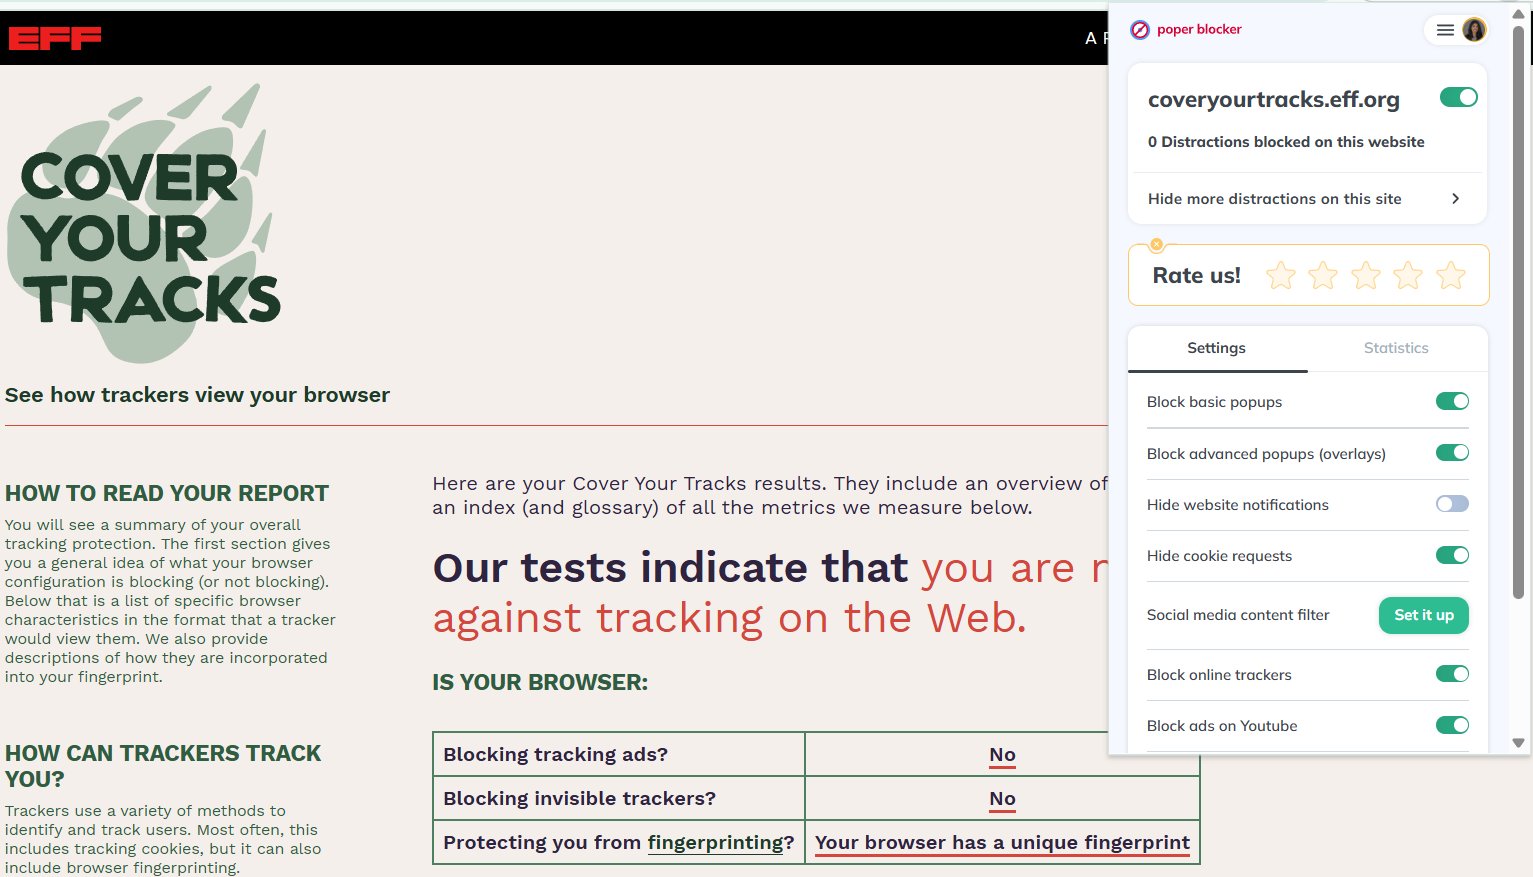1533x877 pixels.
Task: Dismiss the Rate us banner close icon
Action: coord(1157,245)
